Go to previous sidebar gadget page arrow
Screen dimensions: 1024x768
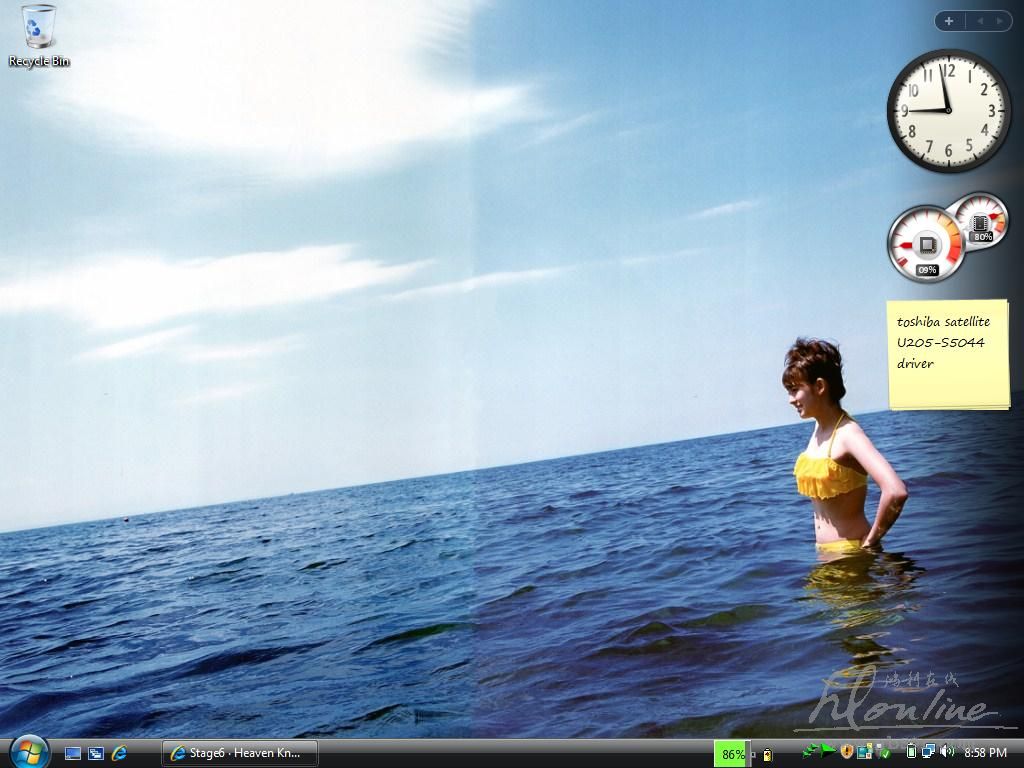coord(979,21)
